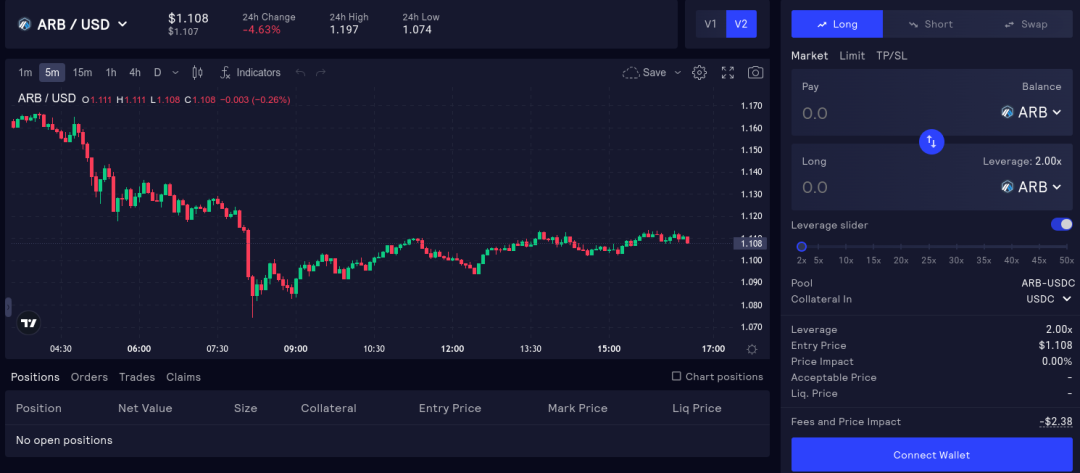Click the swap pay and long arrows button

[931, 141]
